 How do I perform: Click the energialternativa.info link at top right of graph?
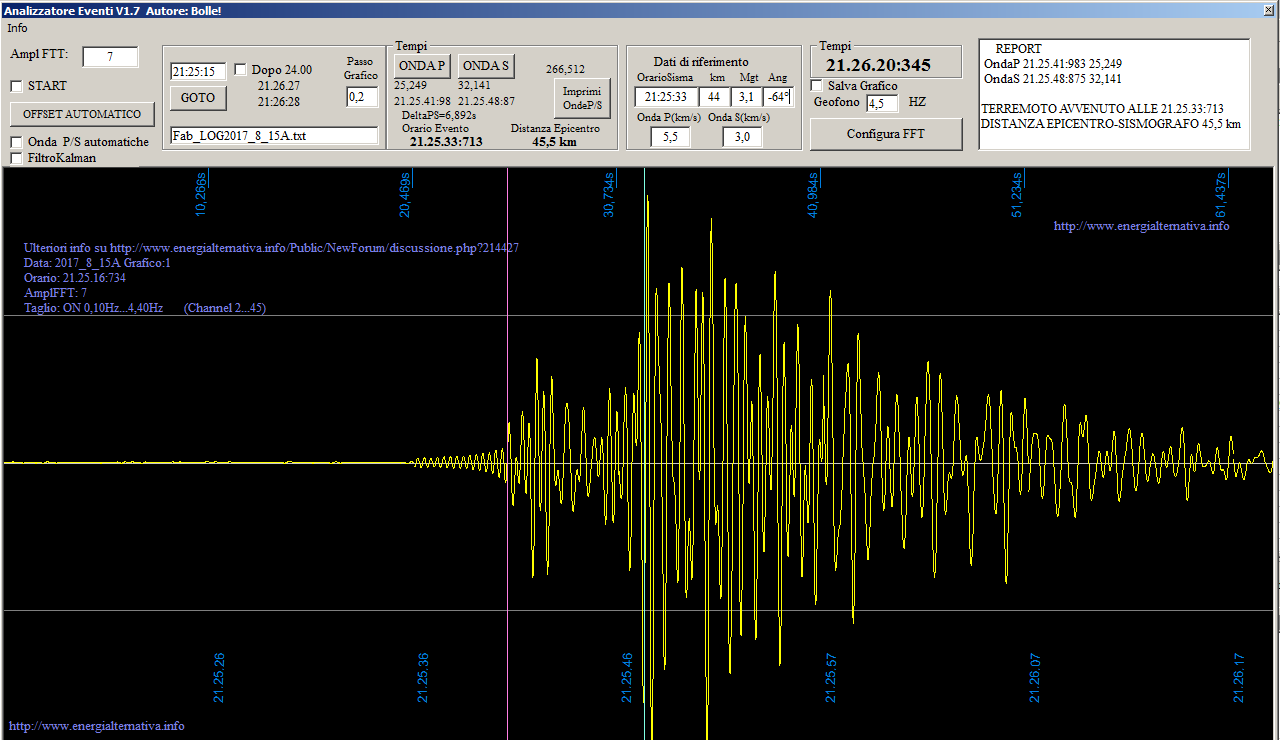point(1142,226)
